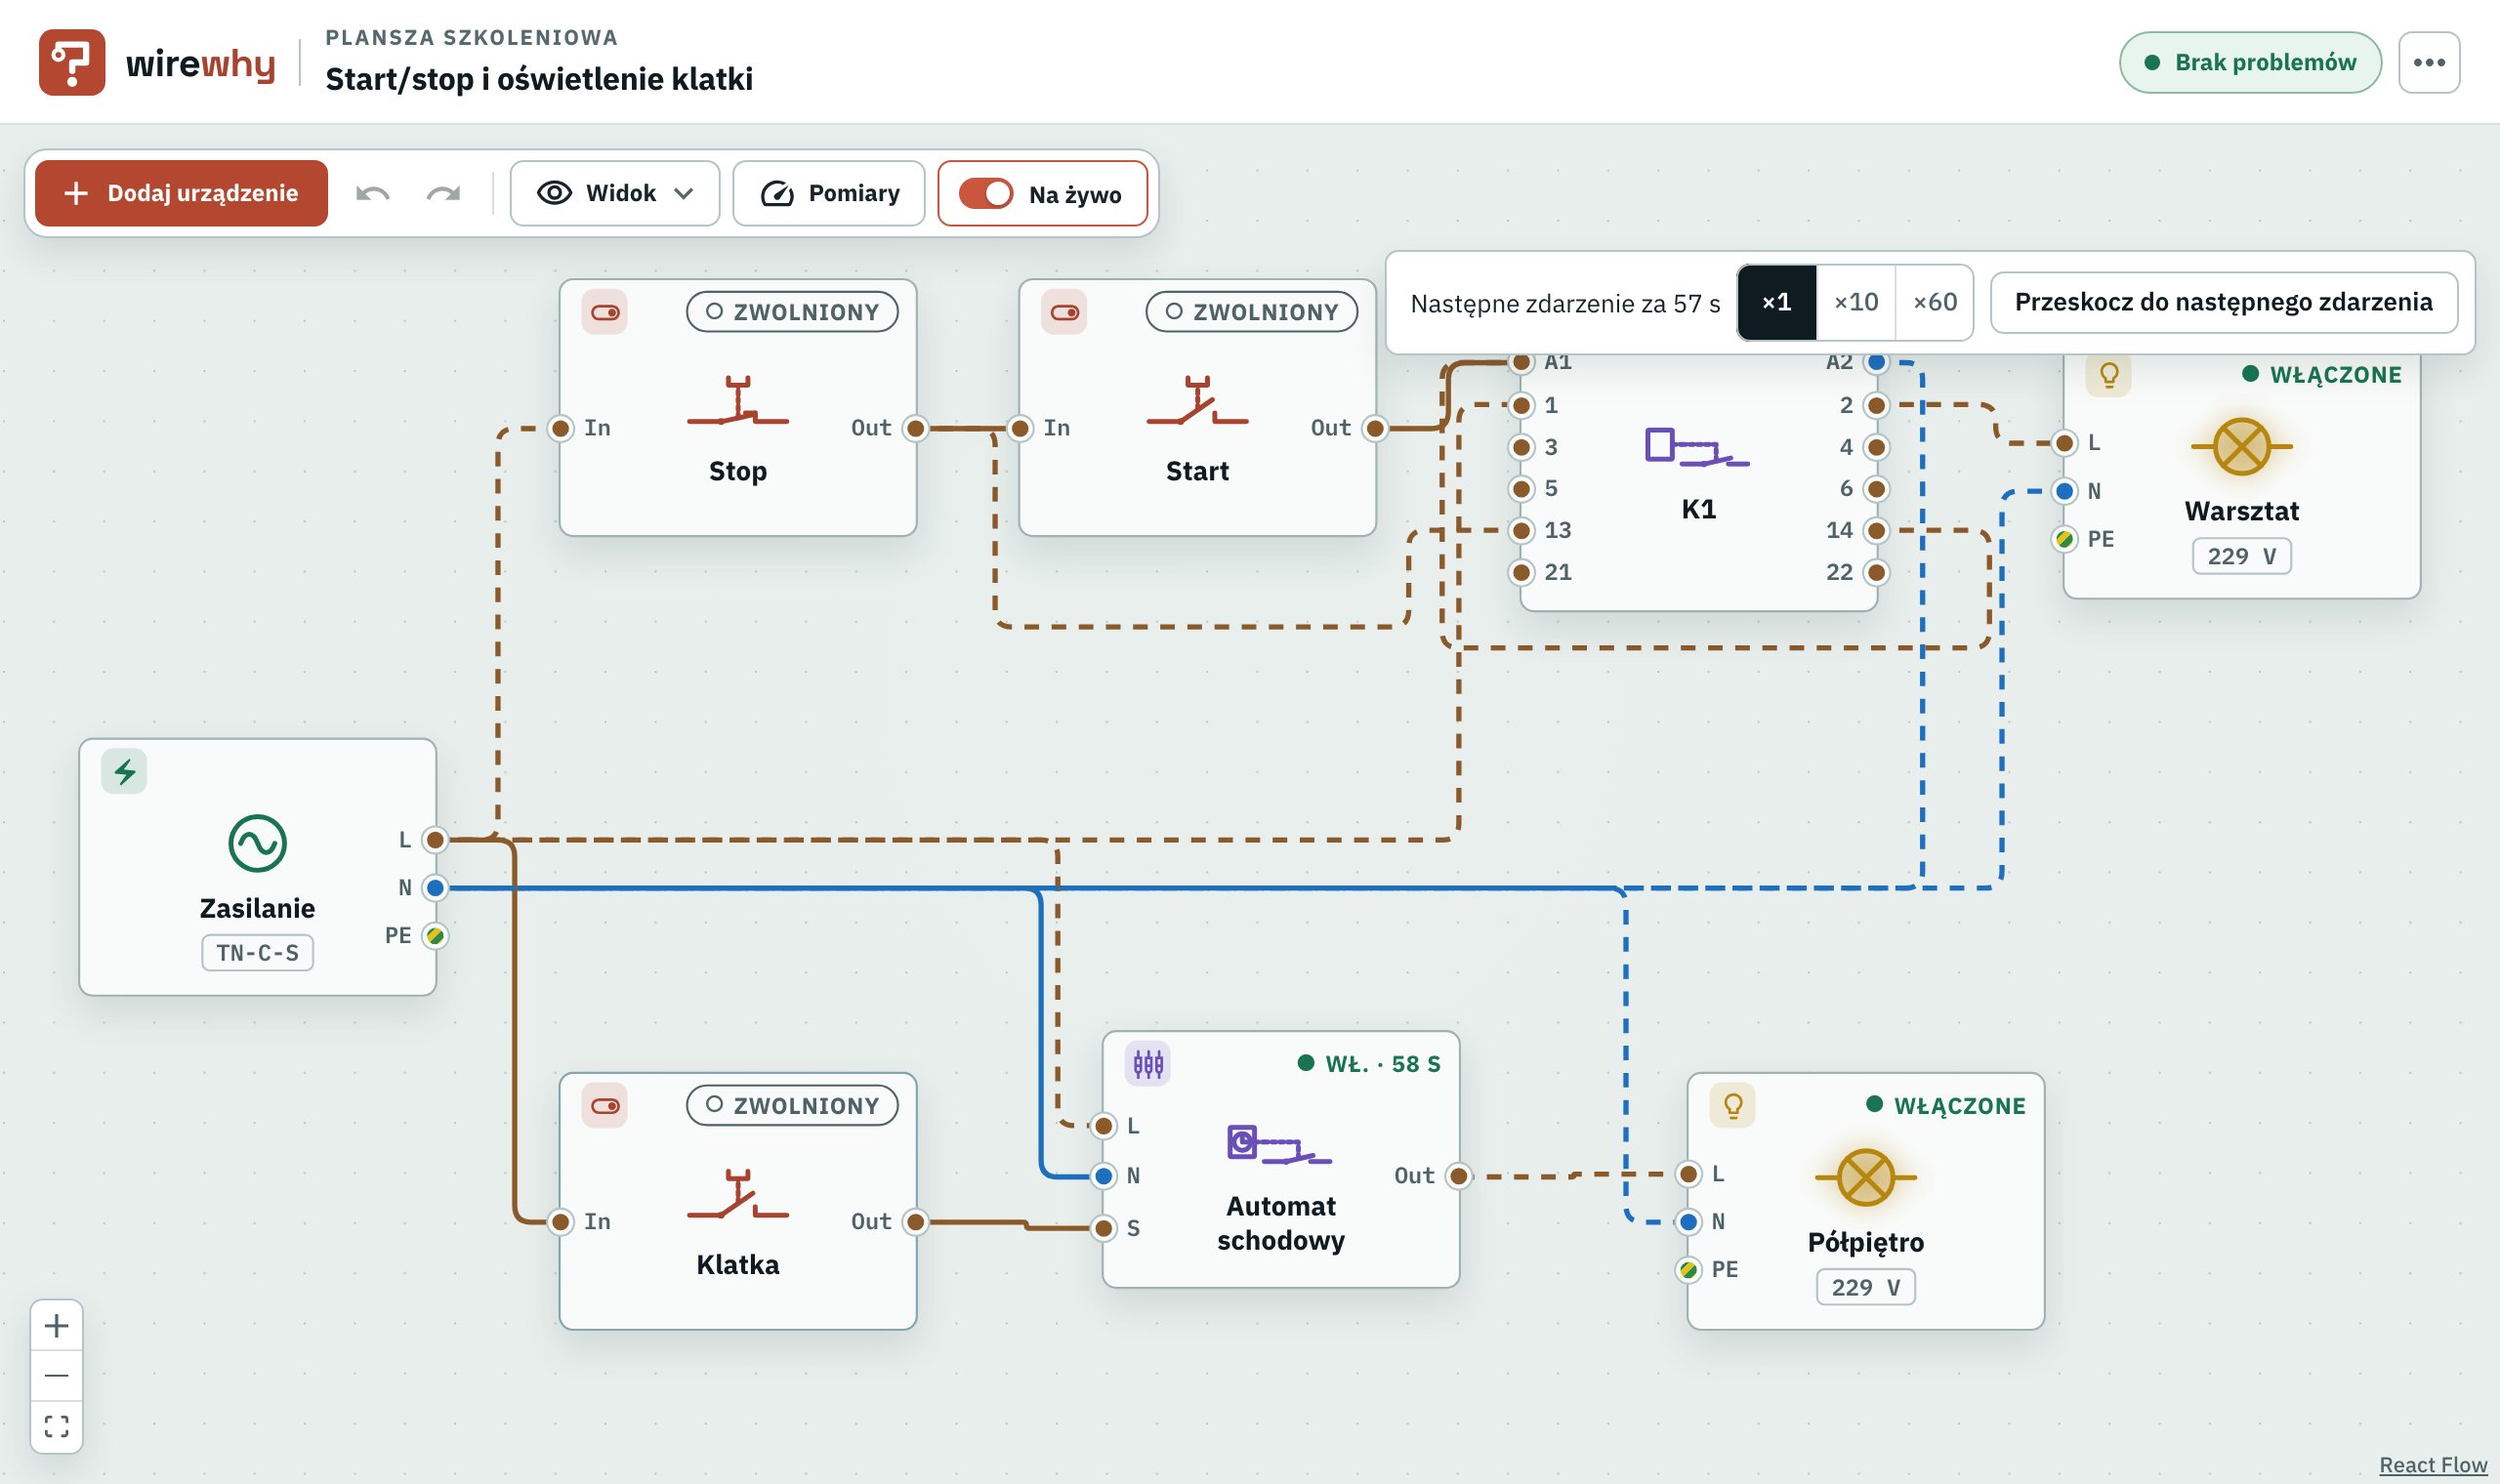Click the Zasilanie L terminal

(x=435, y=839)
